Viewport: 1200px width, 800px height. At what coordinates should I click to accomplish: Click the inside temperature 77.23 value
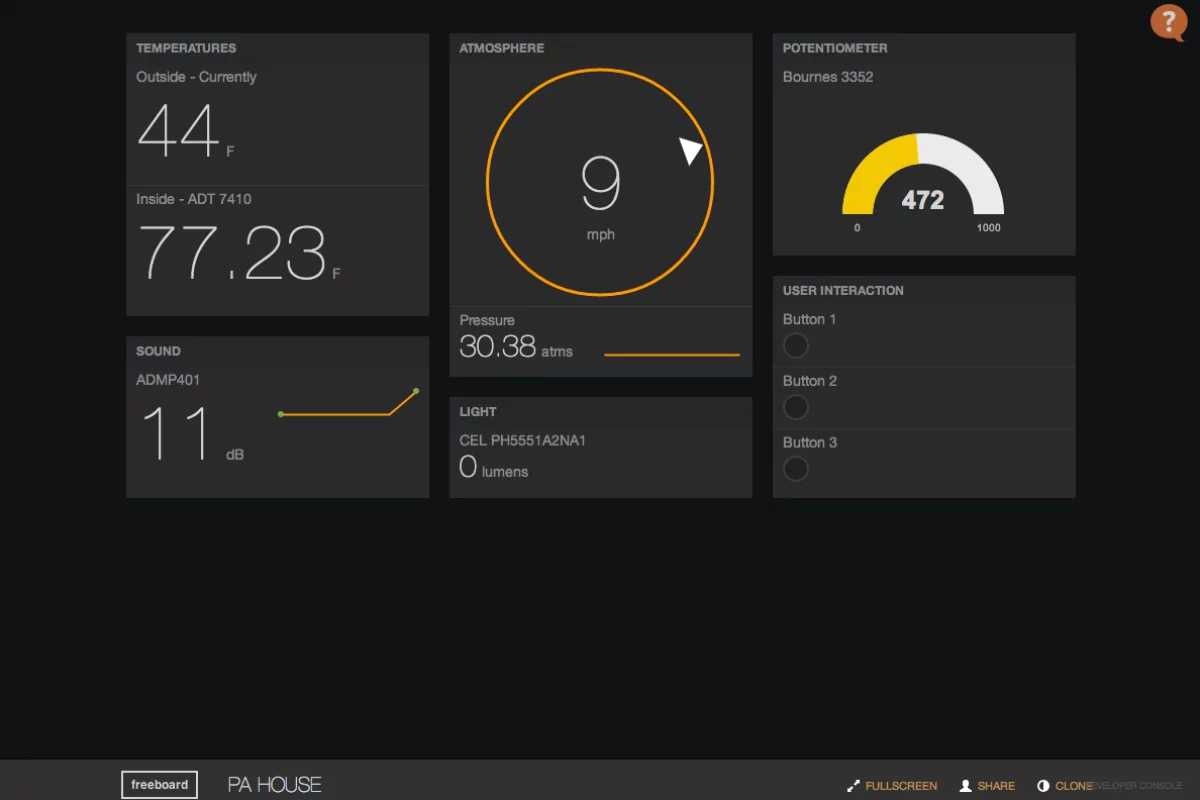[232, 252]
